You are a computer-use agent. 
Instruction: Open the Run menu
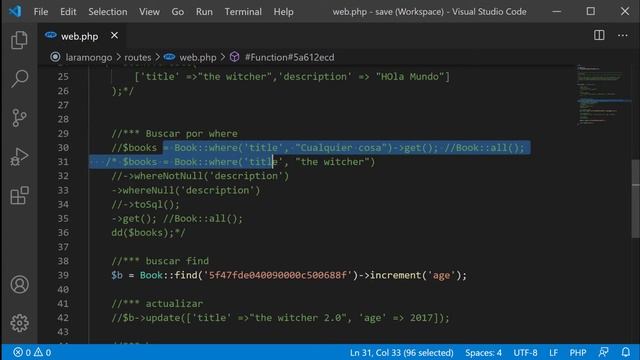click(204, 11)
